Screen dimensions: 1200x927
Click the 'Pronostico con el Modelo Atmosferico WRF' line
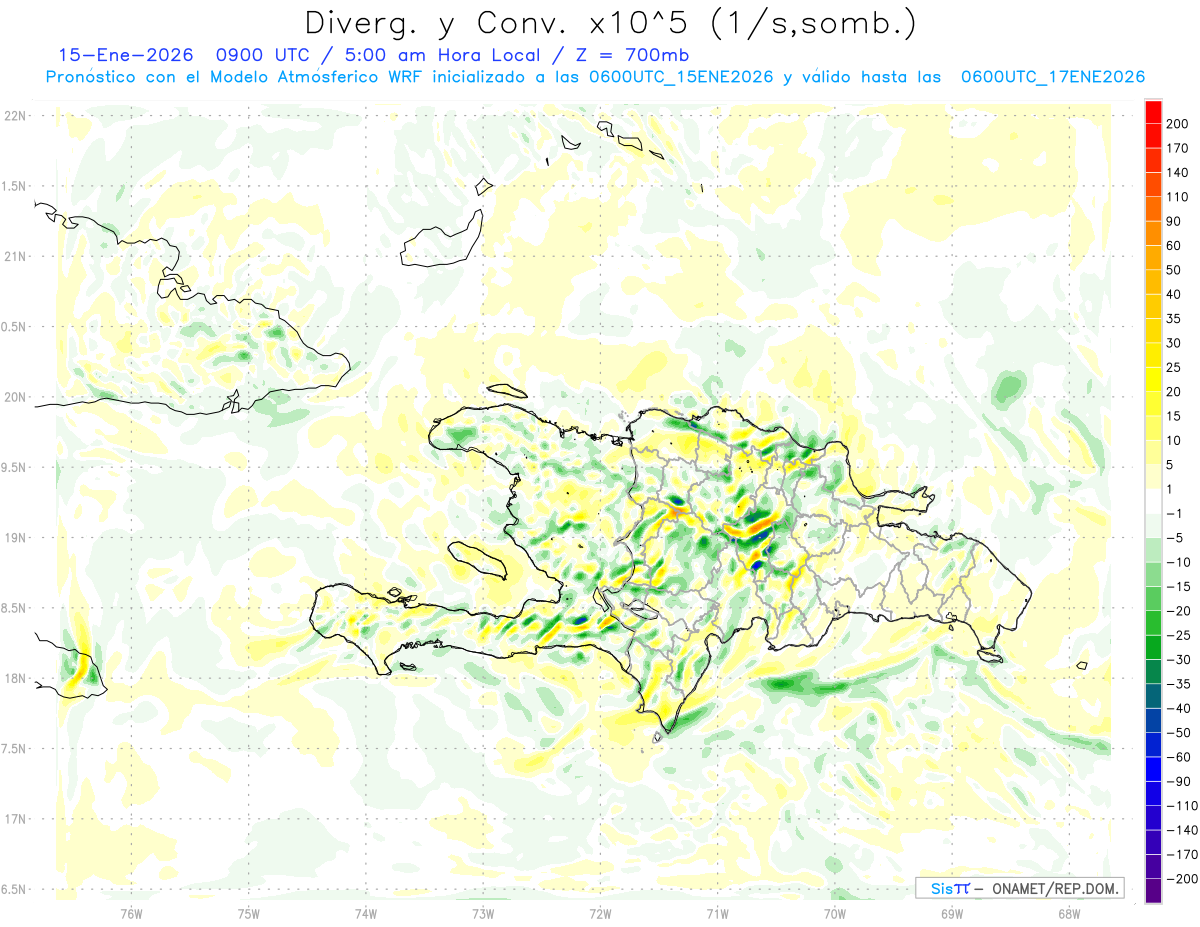[x=235, y=77]
